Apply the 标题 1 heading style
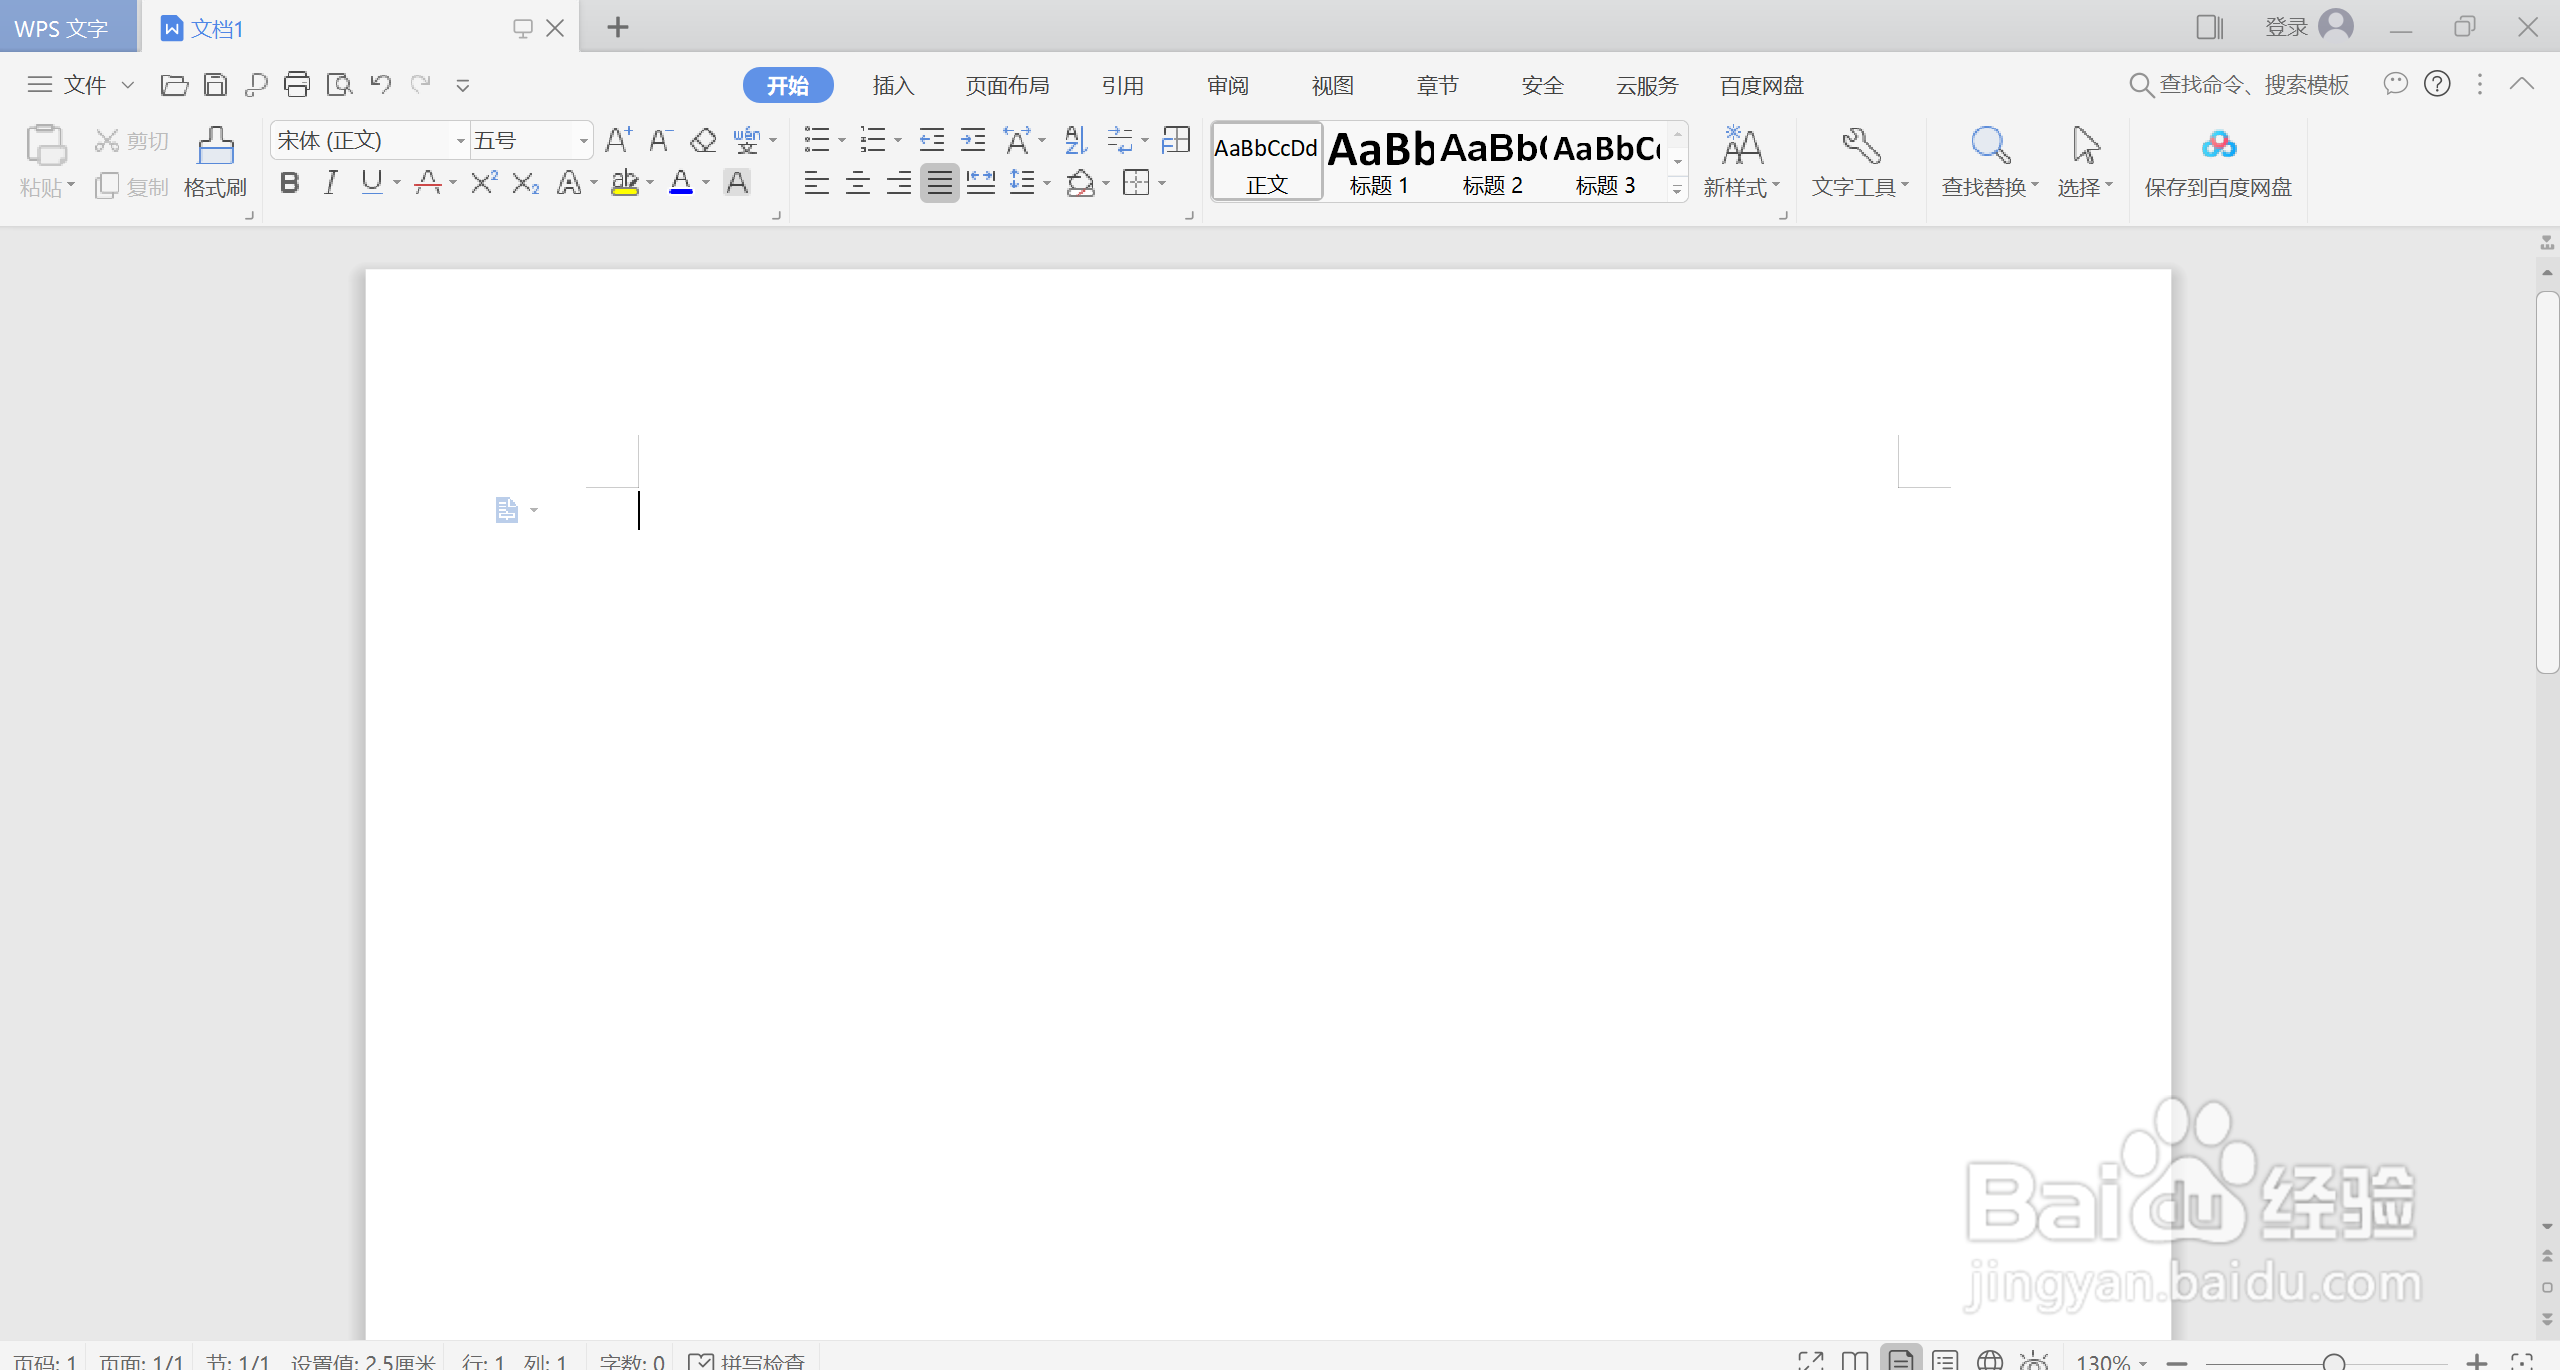 pos(1379,161)
